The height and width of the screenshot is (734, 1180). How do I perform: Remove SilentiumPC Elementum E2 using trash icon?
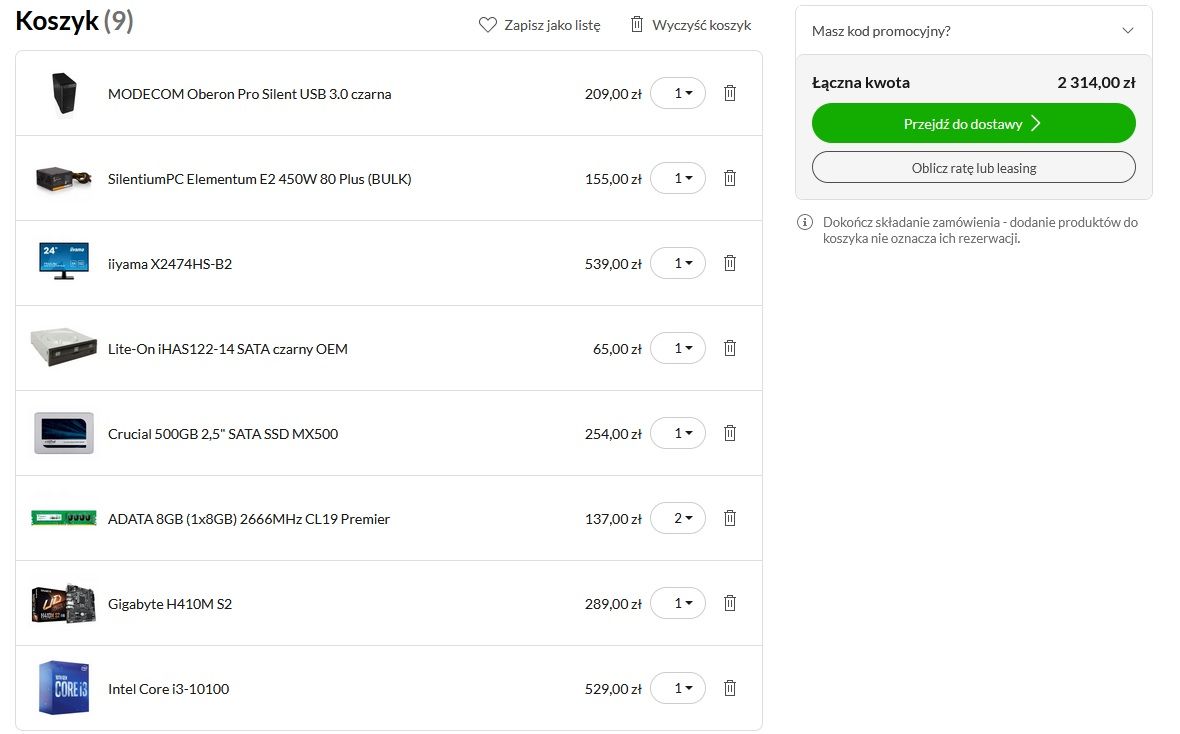(729, 178)
